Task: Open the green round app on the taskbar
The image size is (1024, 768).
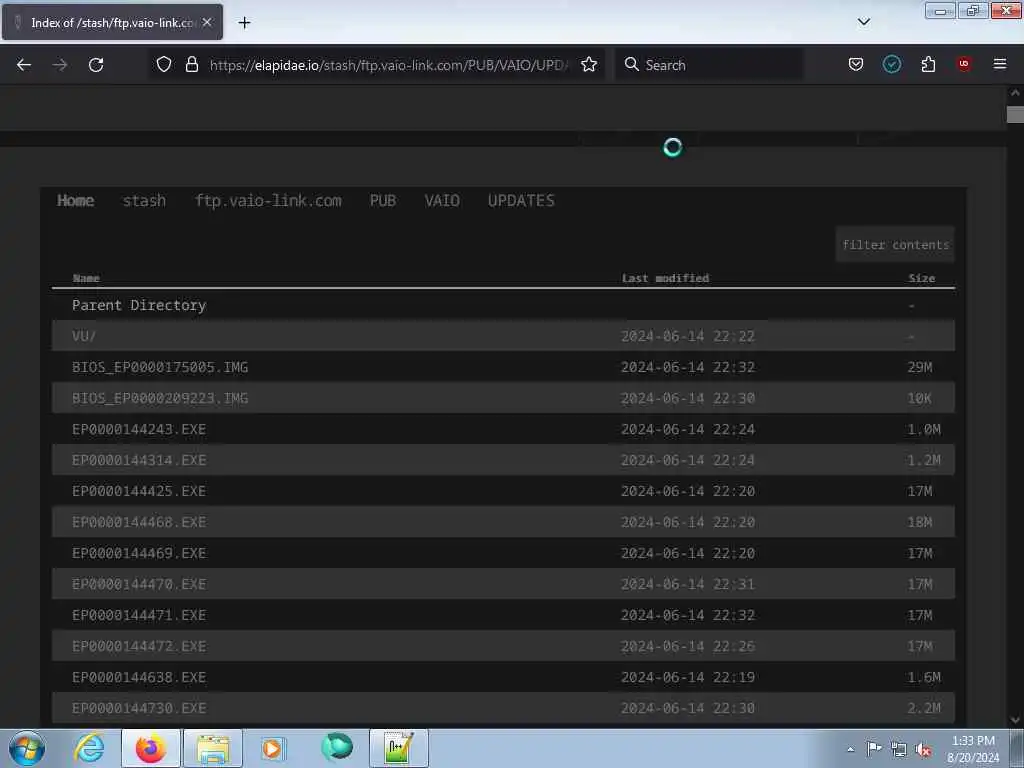Action: click(x=337, y=746)
